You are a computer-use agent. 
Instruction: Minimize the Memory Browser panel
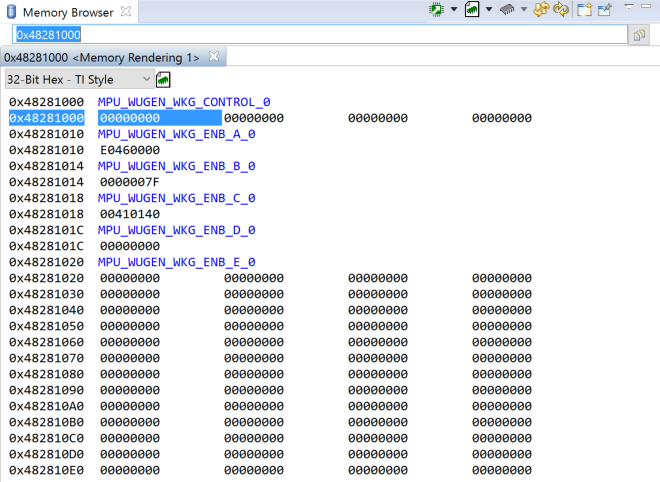[x=646, y=6]
